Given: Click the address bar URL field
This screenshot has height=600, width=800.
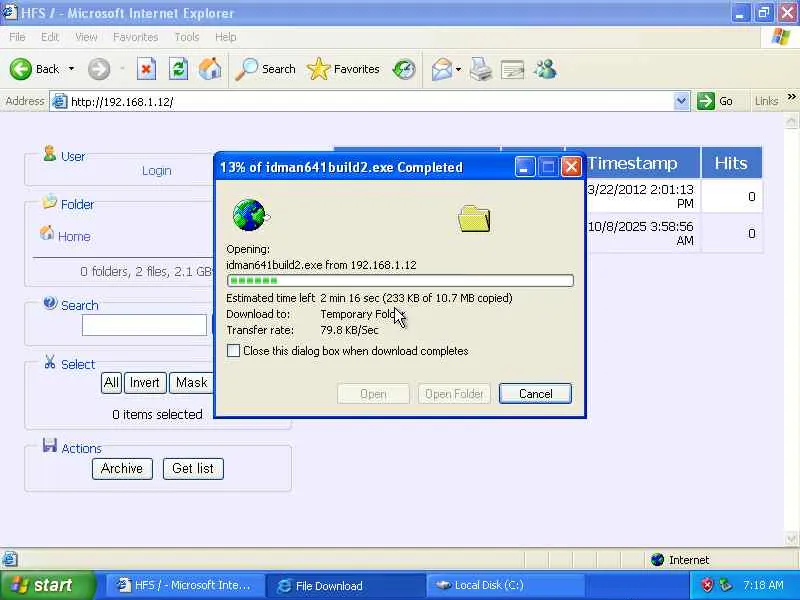Looking at the screenshot, I should (x=370, y=102).
